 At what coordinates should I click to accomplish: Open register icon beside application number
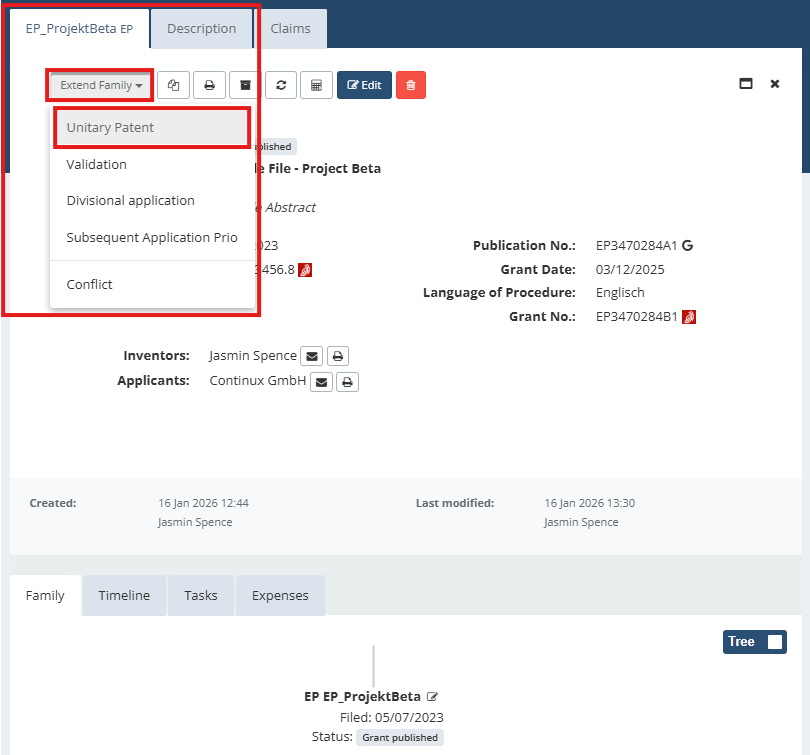coord(305,270)
